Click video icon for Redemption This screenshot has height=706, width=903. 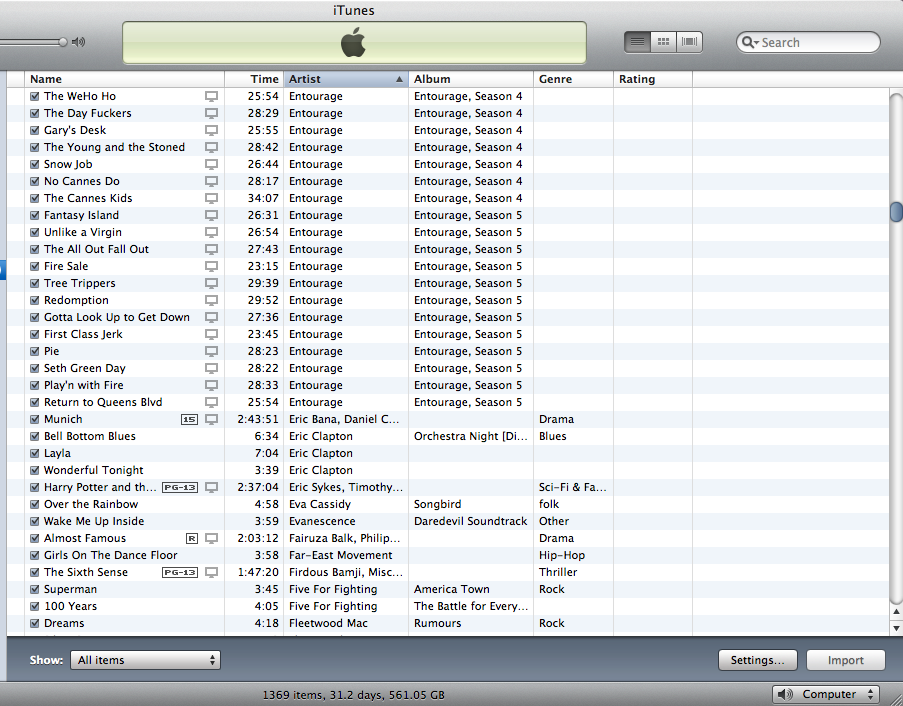[x=211, y=300]
